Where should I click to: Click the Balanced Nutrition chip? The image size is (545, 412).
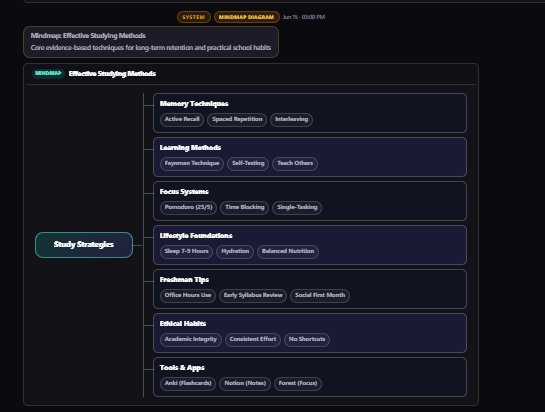[288, 251]
